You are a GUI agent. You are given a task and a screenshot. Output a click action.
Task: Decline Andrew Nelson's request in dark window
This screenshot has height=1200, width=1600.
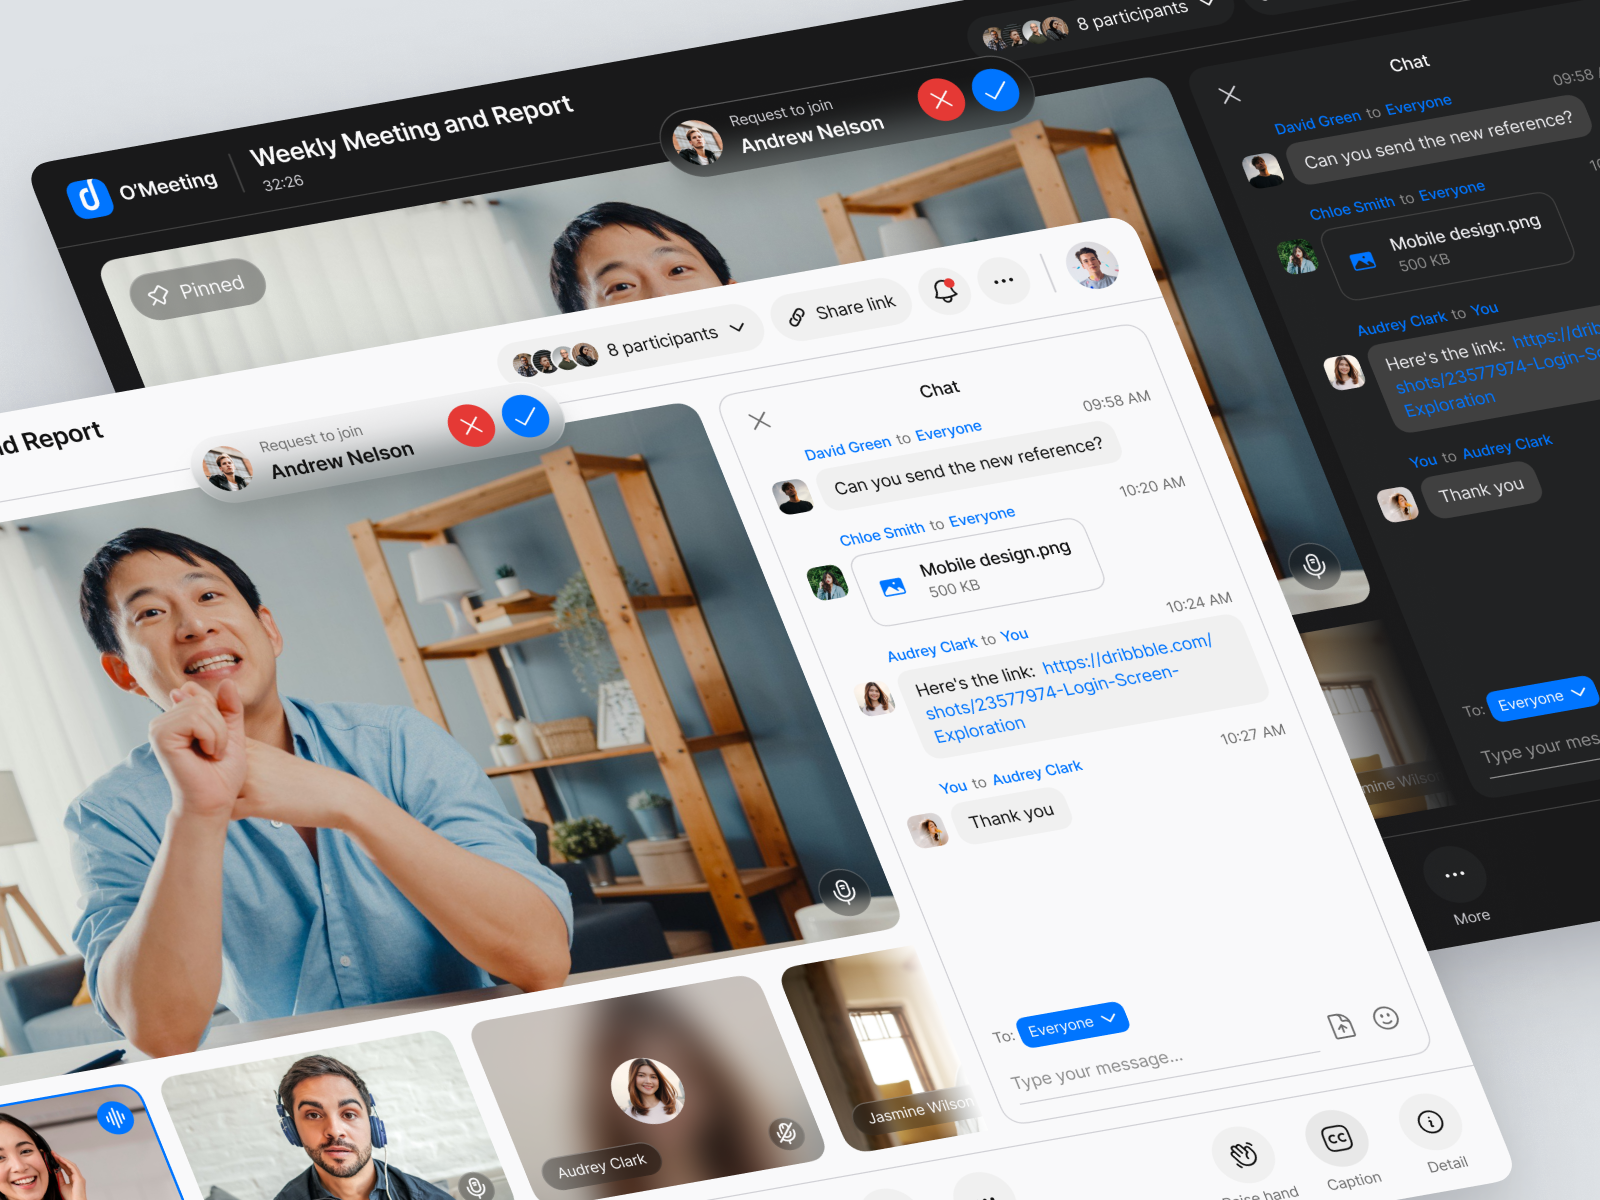point(941,99)
